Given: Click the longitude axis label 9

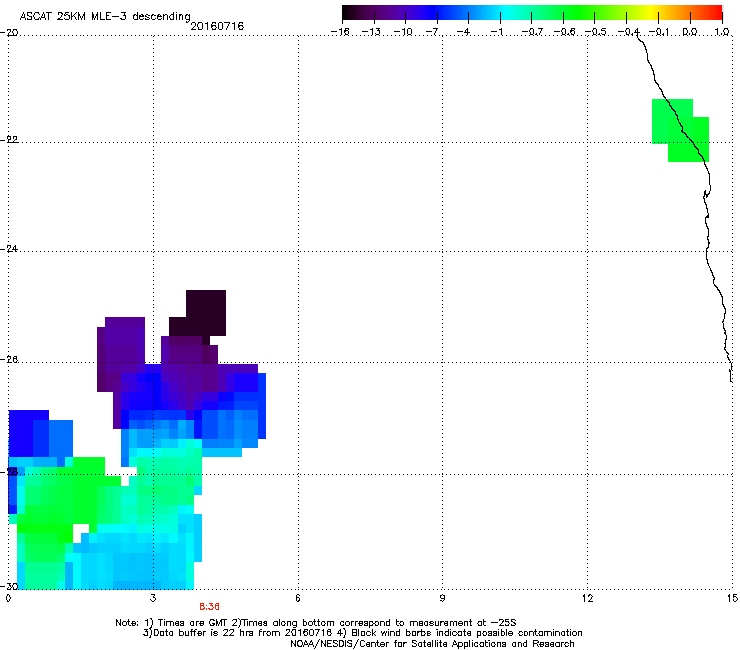Looking at the screenshot, I should click(442, 598).
